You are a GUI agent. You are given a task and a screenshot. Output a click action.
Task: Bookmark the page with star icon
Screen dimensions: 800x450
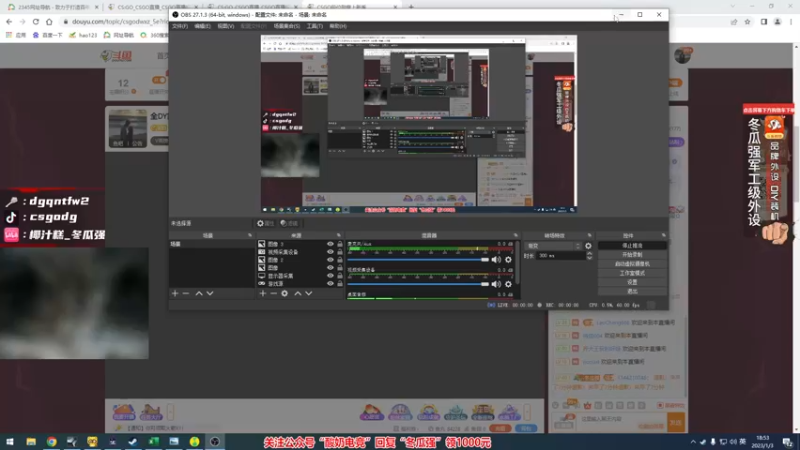(x=747, y=22)
